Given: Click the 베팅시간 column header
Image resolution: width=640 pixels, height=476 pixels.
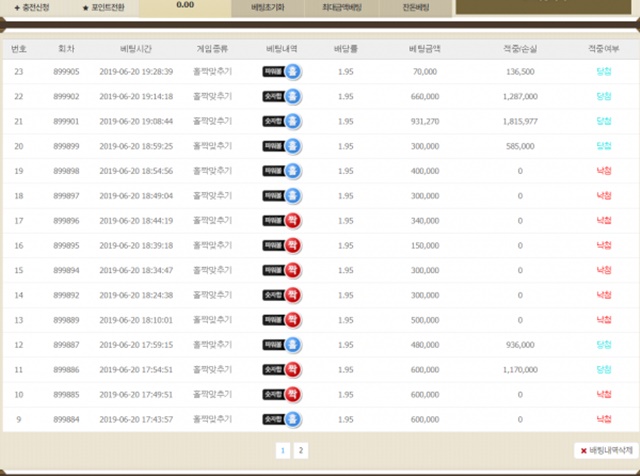Looking at the screenshot, I should [136, 49].
